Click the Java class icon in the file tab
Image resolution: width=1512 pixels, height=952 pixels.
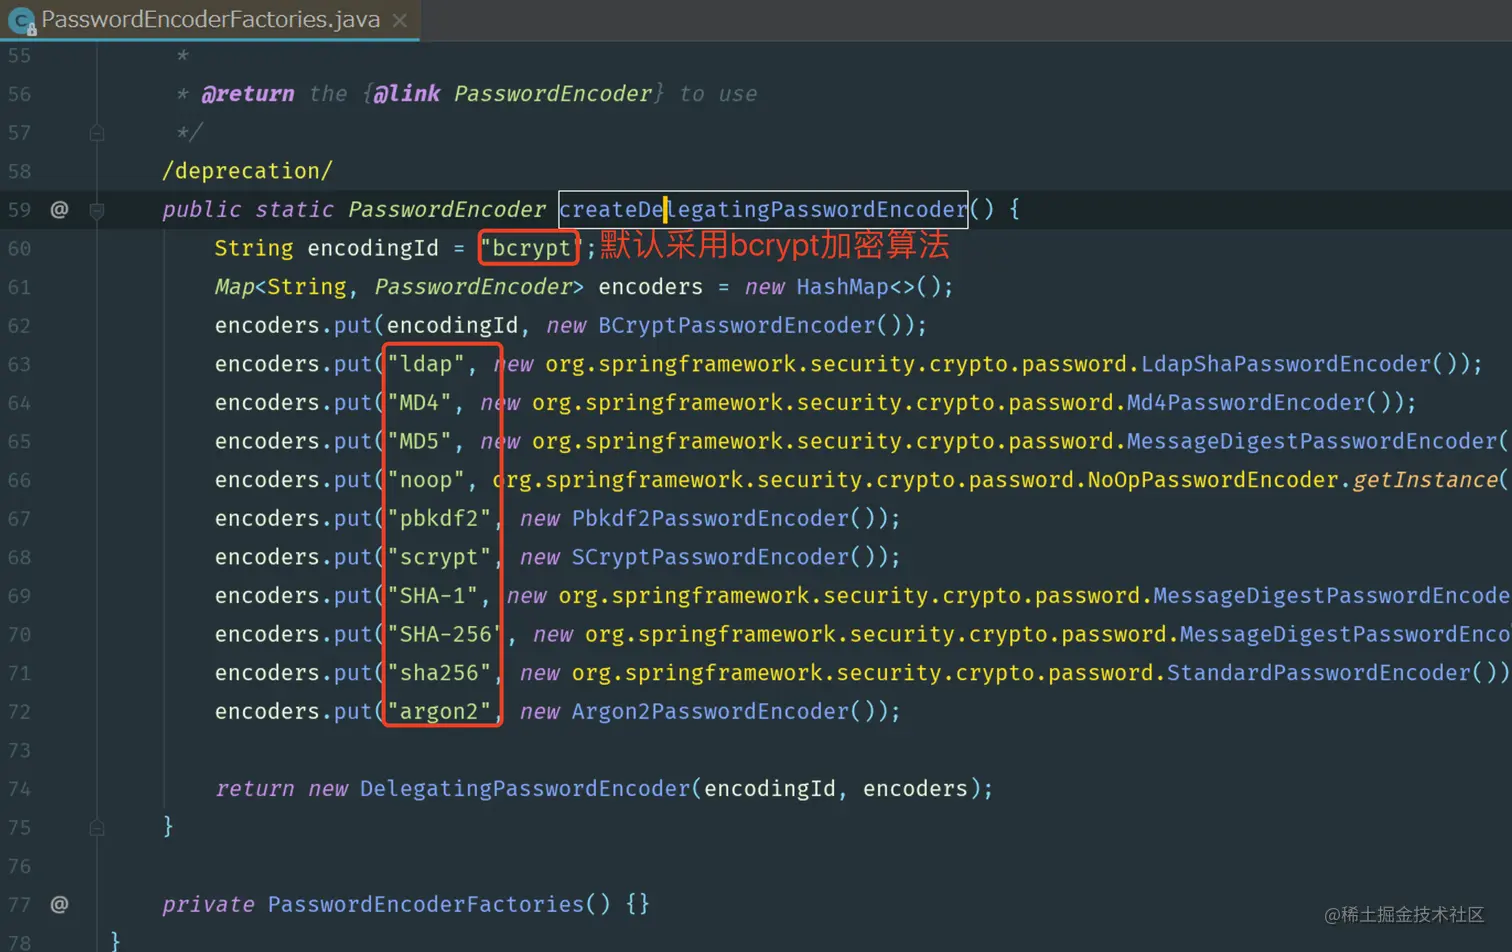(x=20, y=18)
